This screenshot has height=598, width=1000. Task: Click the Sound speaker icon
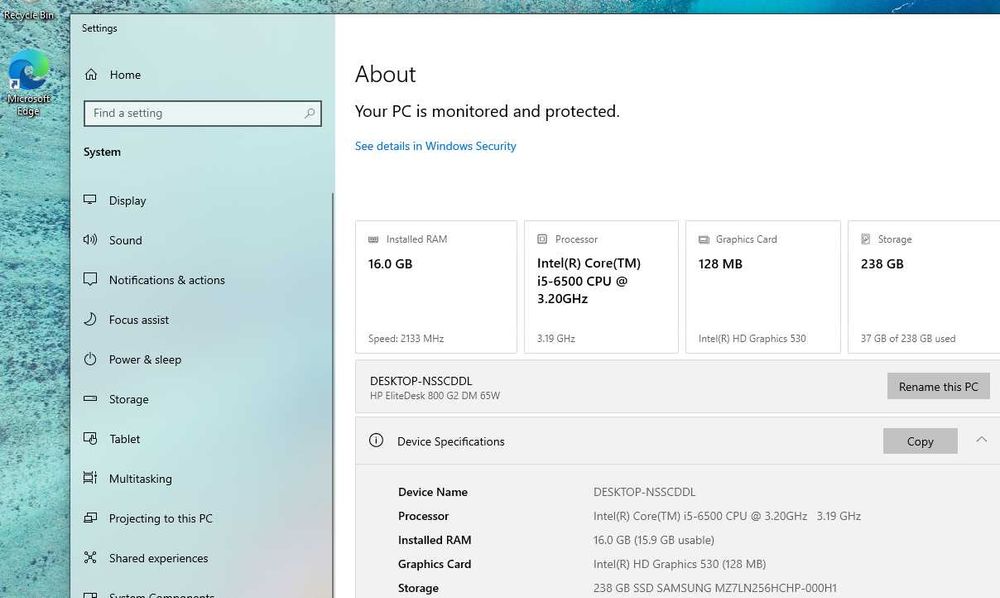[90, 240]
